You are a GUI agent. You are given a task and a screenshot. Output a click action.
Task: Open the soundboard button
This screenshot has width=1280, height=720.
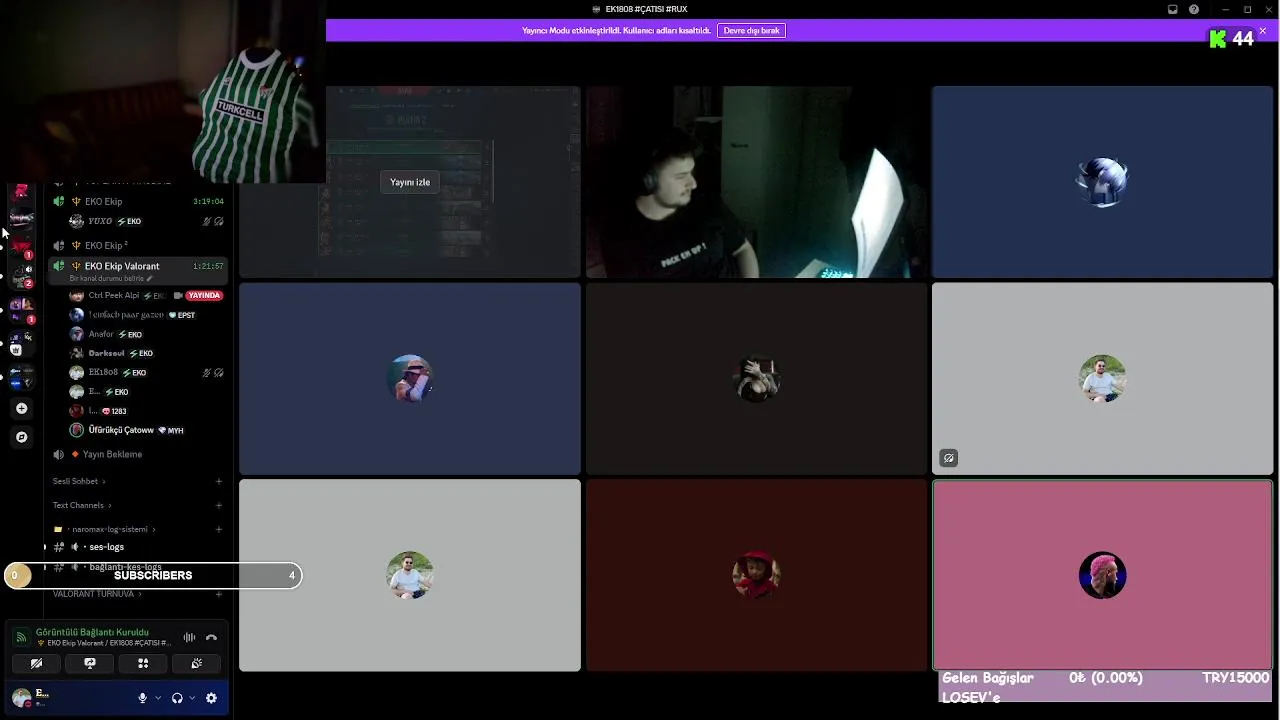[197, 663]
